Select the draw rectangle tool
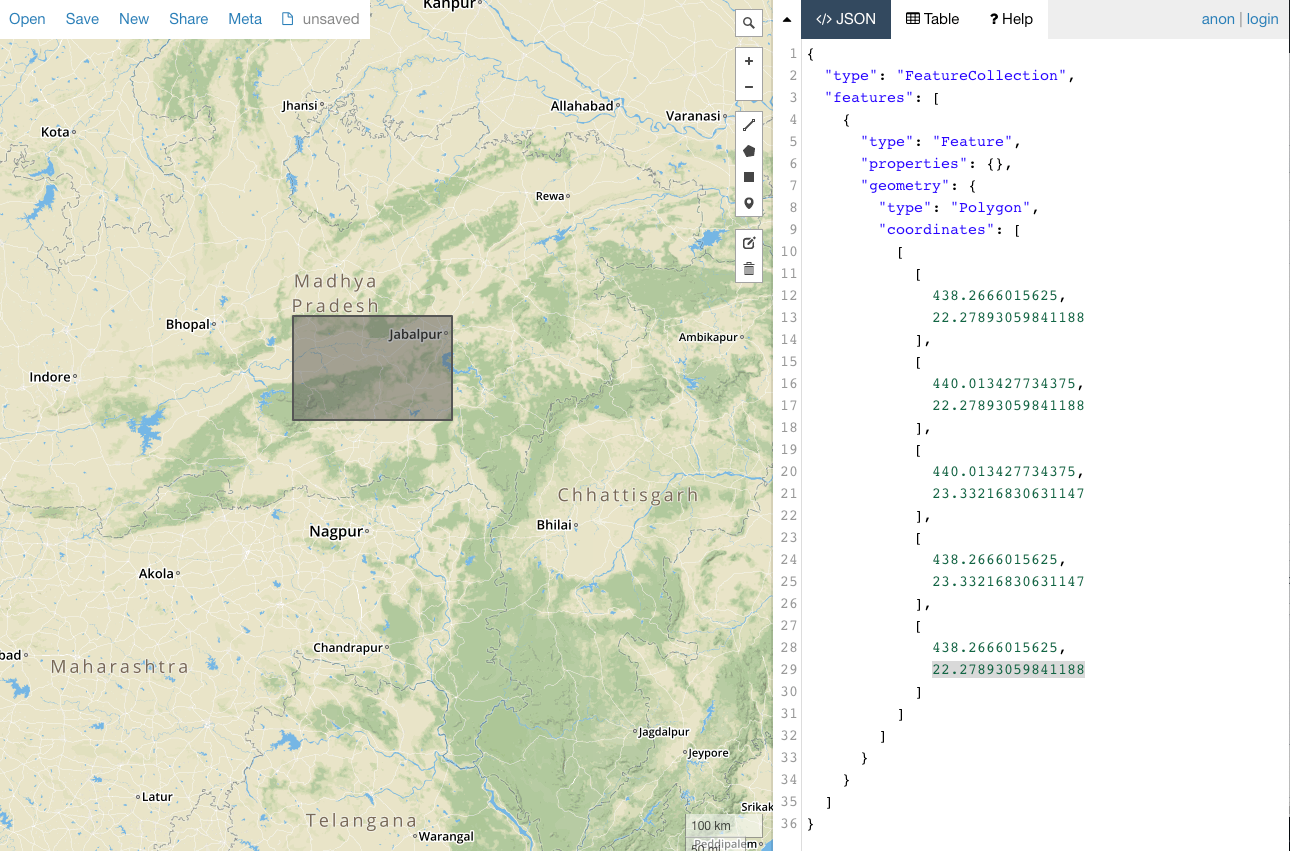The width and height of the screenshot is (1290, 851). pyautogui.click(x=749, y=177)
